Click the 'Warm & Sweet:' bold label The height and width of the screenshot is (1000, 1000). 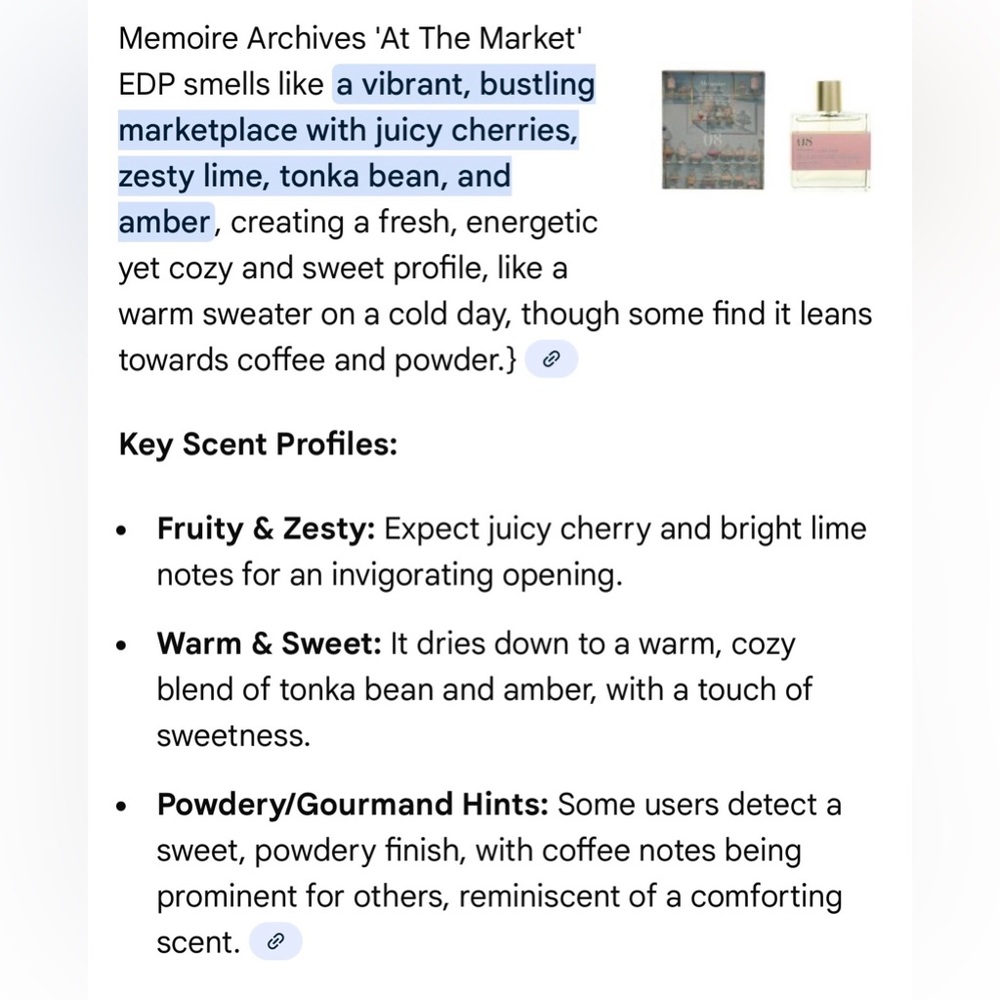[x=269, y=643]
